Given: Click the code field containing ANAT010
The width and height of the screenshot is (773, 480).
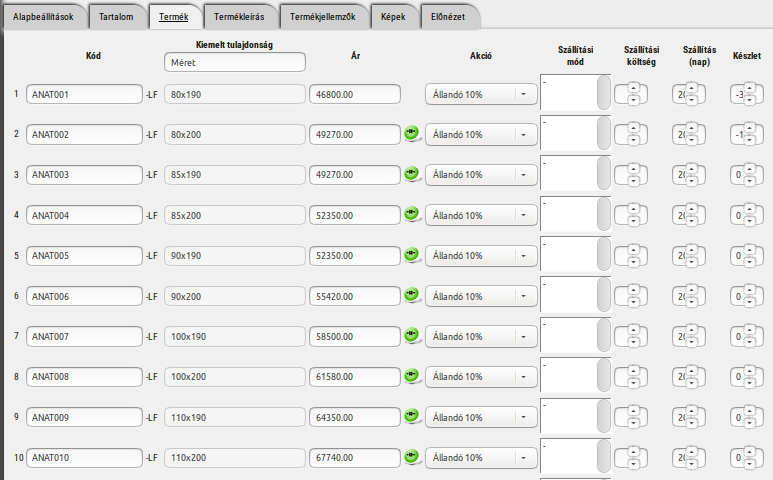Looking at the screenshot, I should 84,458.
